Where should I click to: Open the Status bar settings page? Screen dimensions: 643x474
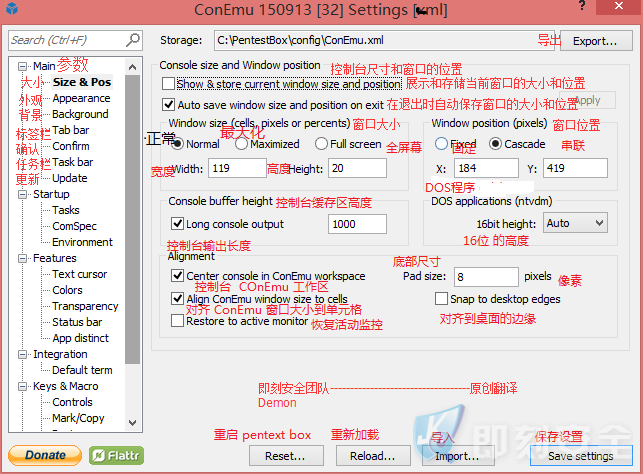click(77, 322)
